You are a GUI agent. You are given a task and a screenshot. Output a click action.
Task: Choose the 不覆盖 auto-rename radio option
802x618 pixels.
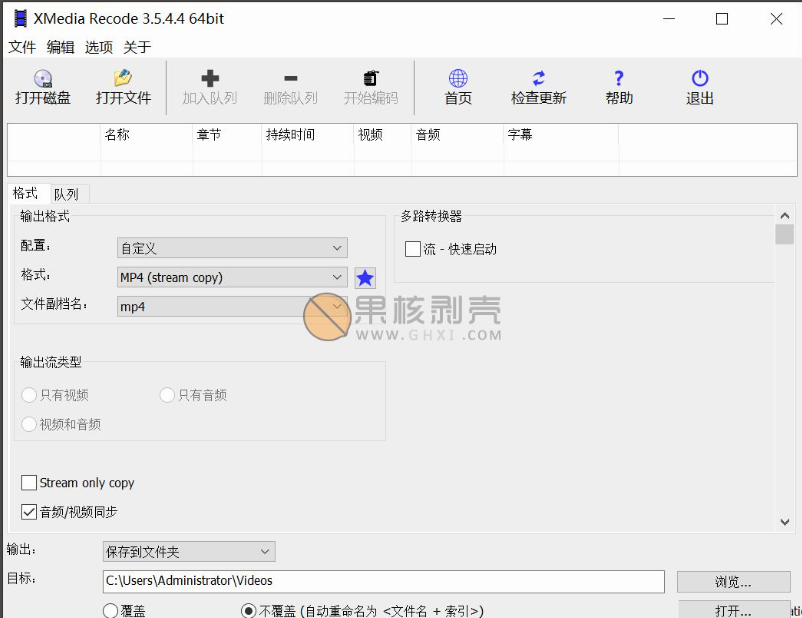point(249,610)
